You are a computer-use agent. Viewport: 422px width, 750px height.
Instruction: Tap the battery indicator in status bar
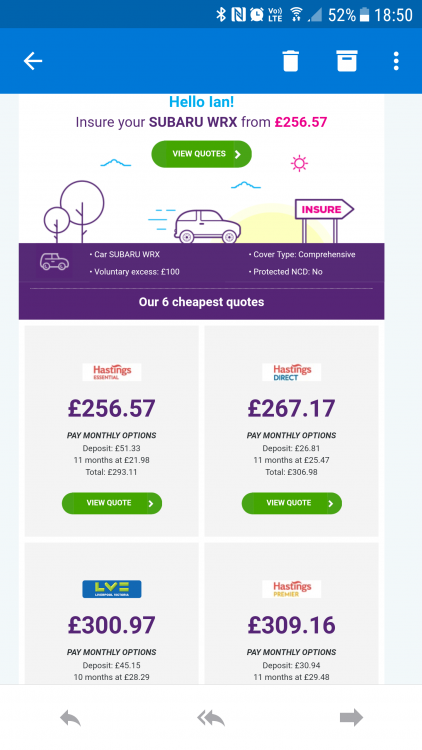pyautogui.click(x=365, y=15)
